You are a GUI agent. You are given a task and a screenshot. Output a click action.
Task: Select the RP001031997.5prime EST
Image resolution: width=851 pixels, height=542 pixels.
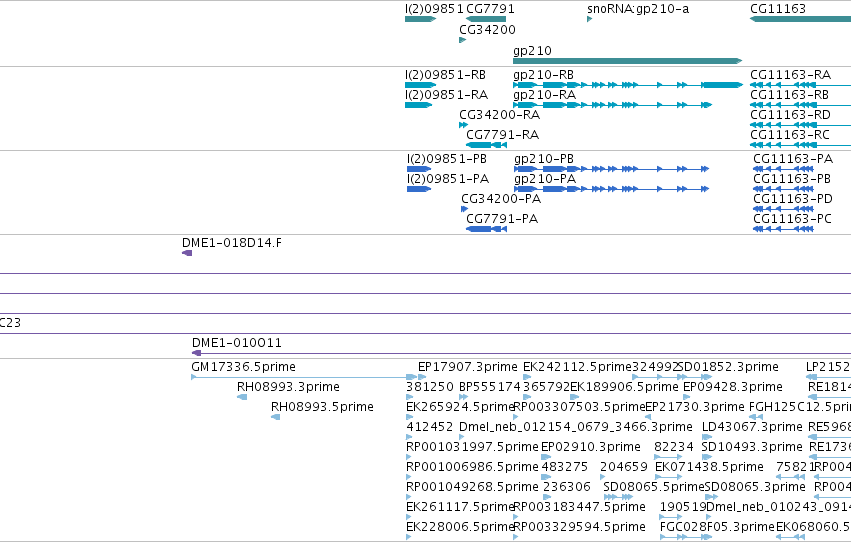[409, 457]
